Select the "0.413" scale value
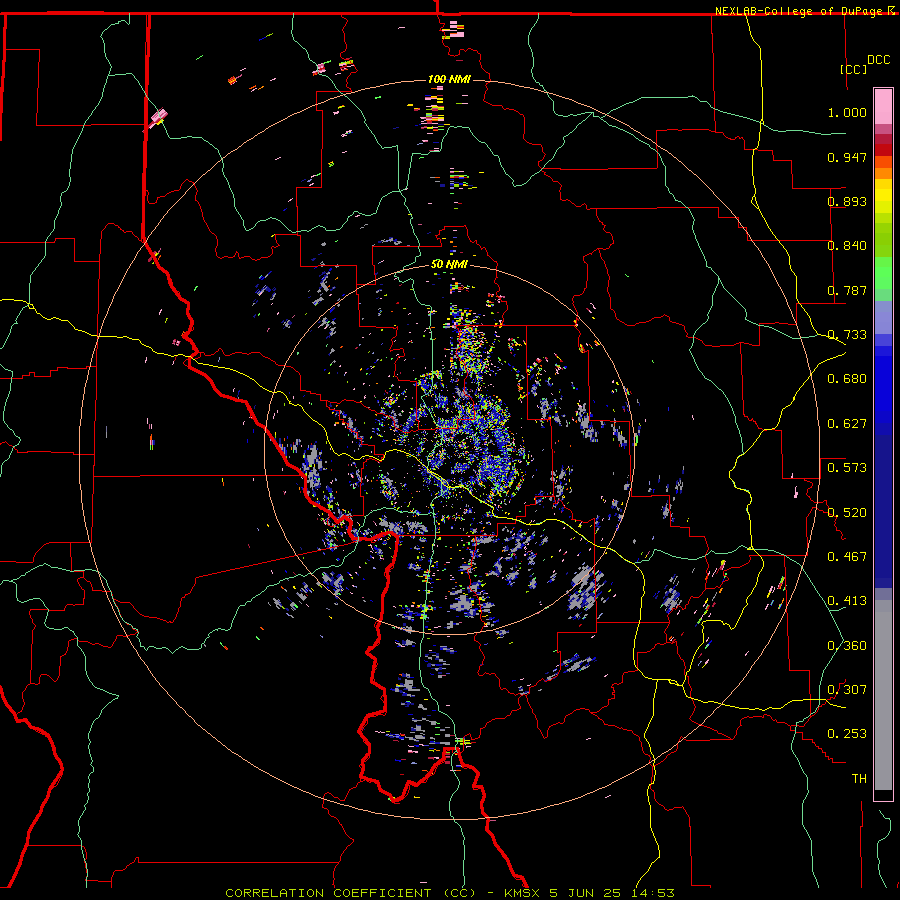900x900 pixels. pos(847,601)
